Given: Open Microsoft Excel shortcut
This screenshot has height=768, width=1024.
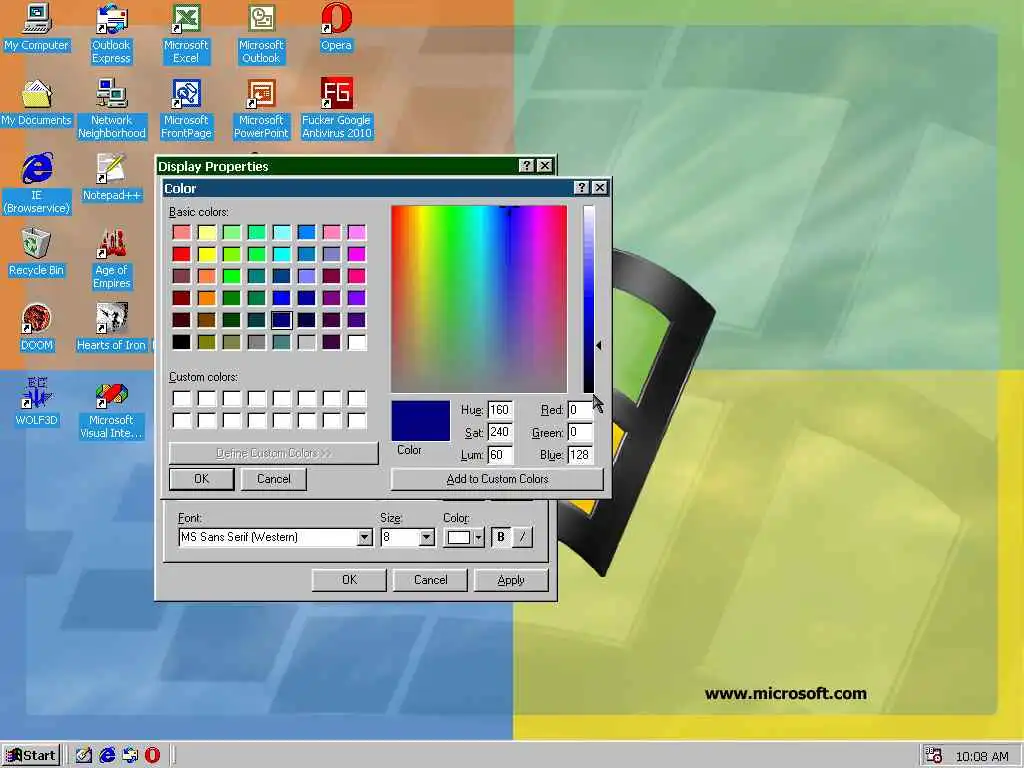Looking at the screenshot, I should point(186,33).
